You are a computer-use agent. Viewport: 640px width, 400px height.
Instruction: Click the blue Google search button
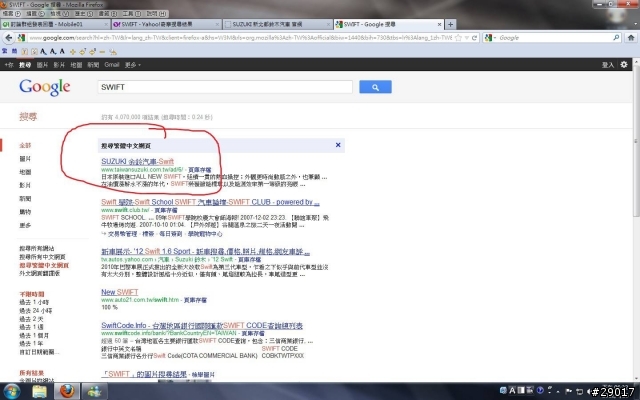pos(375,87)
